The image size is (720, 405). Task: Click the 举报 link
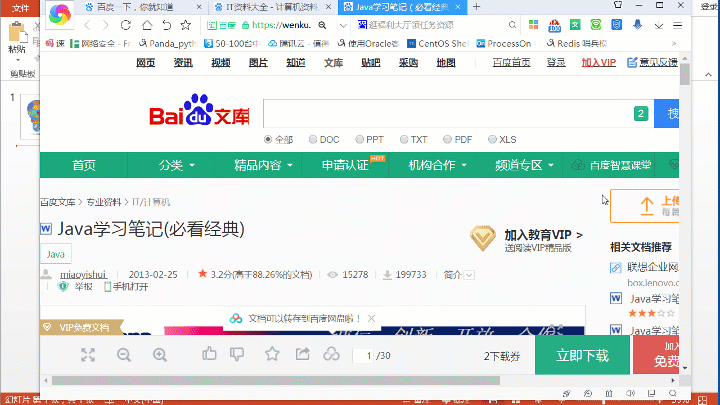(83, 287)
